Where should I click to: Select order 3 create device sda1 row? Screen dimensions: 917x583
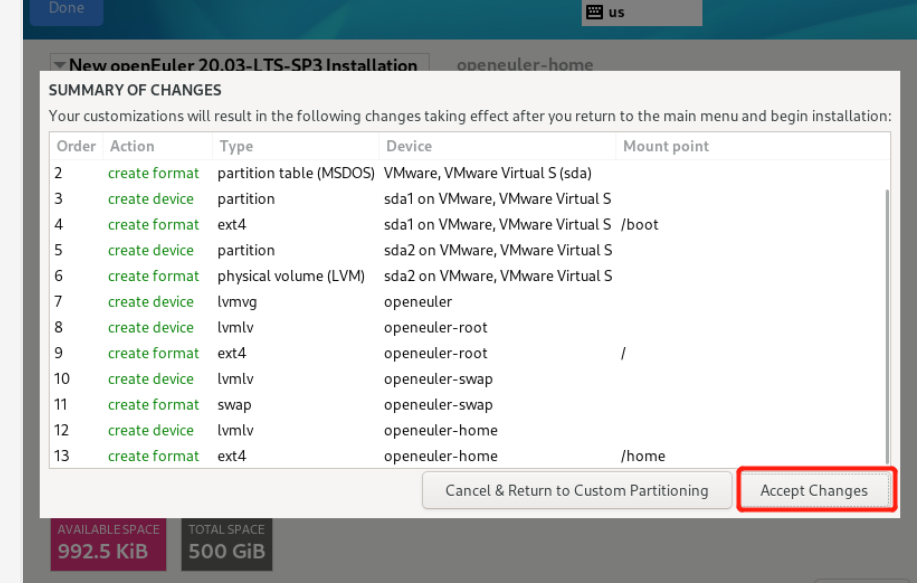pos(468,199)
